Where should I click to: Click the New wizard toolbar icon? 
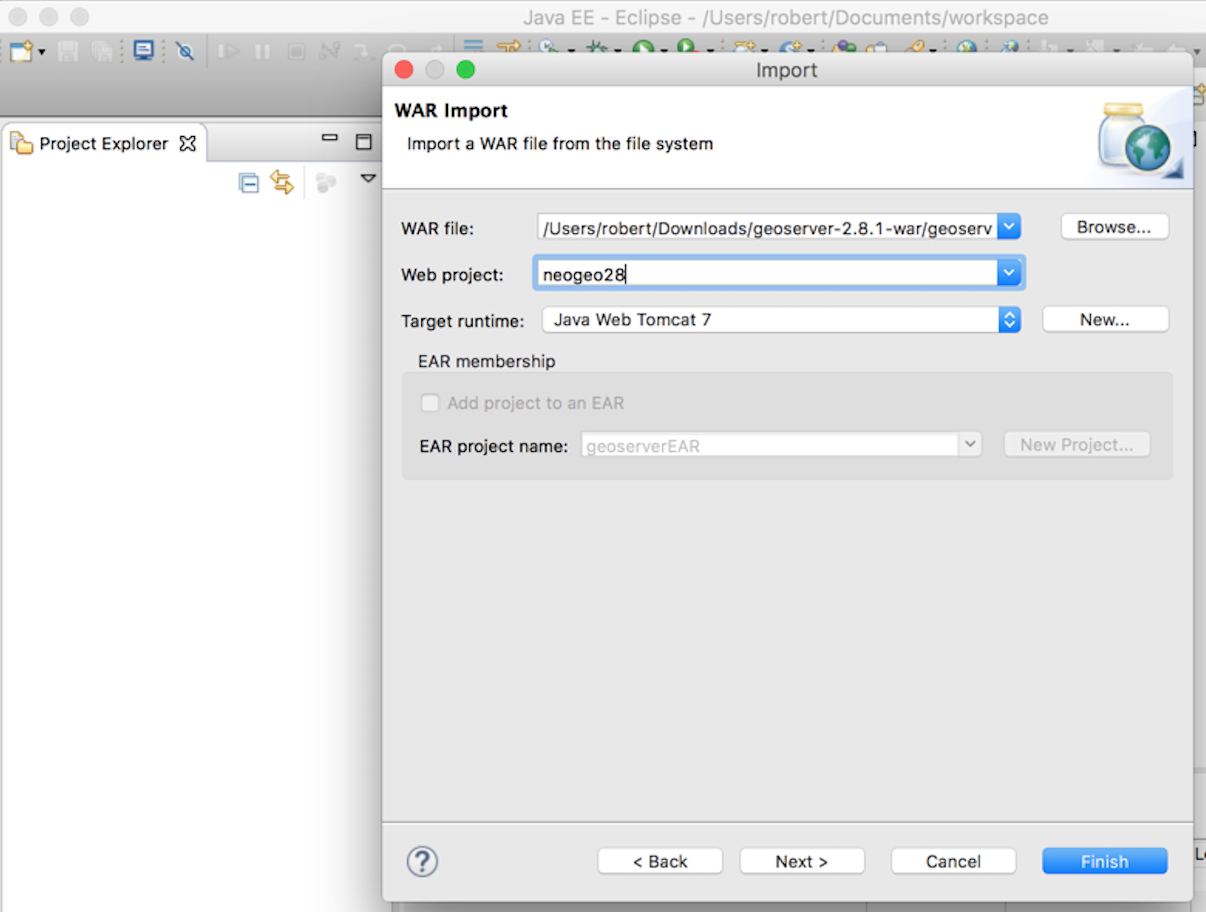21,51
